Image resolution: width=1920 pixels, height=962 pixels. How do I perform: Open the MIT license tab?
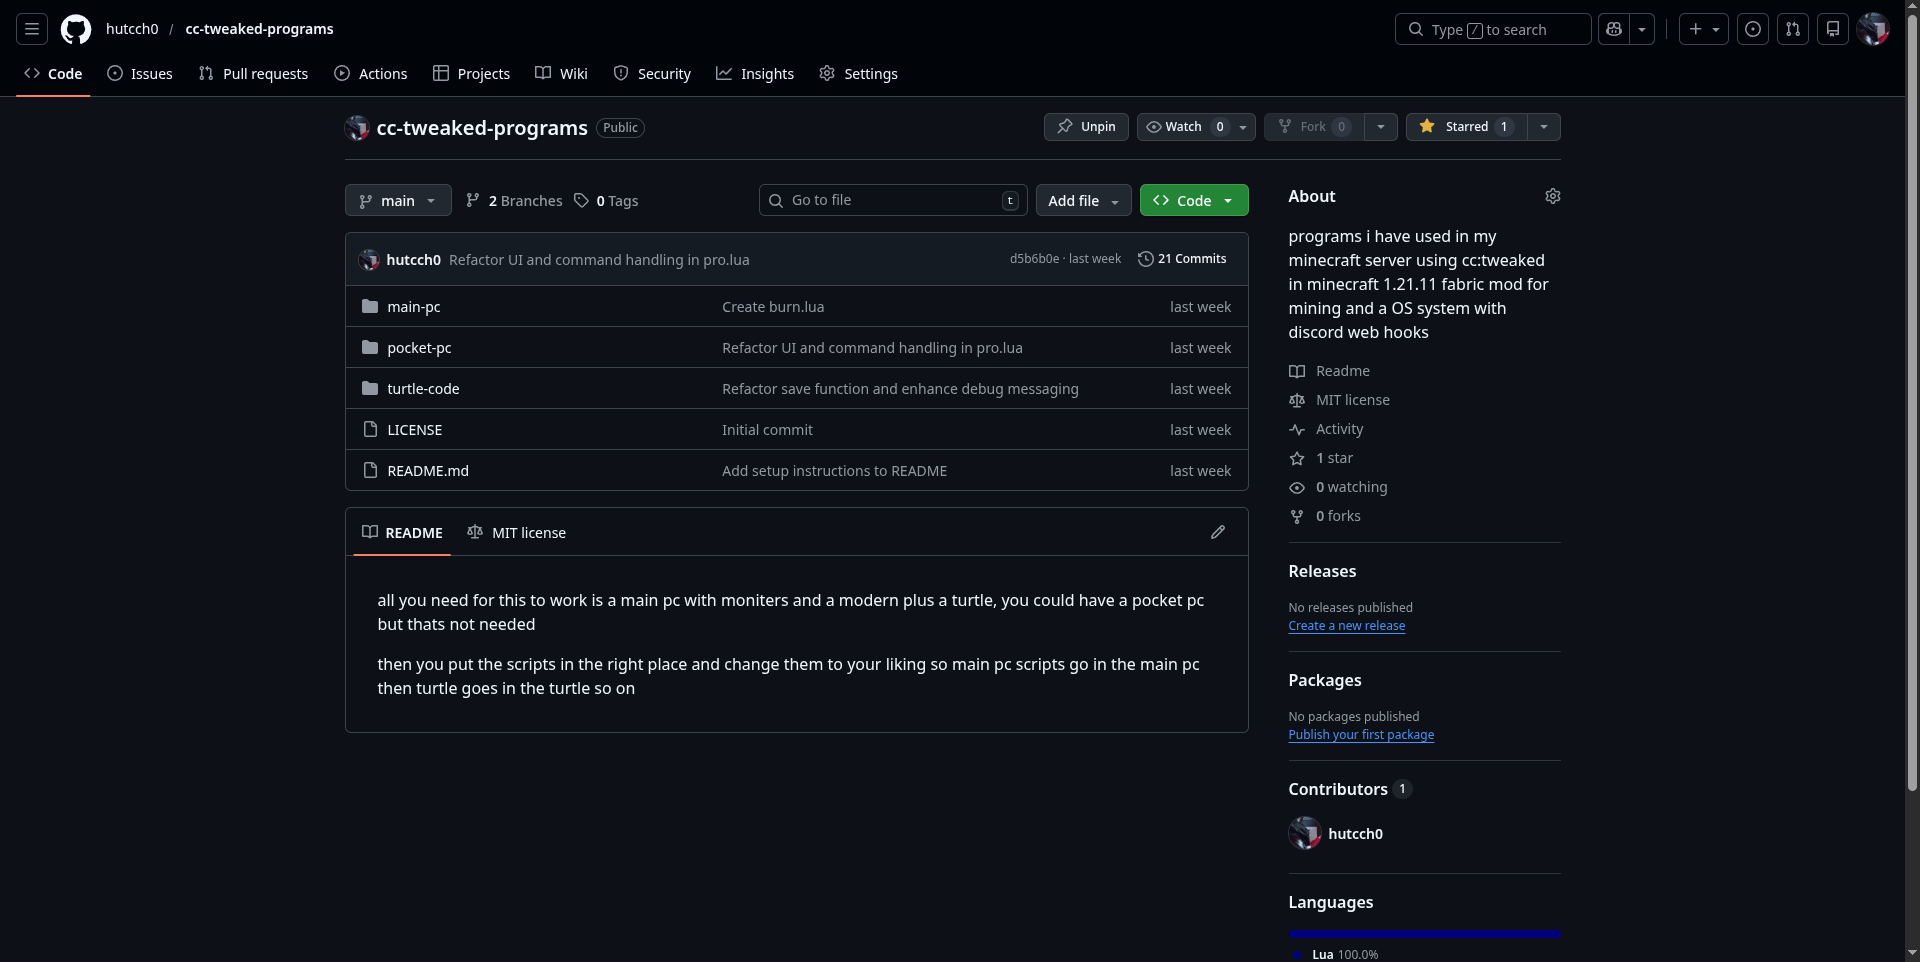[x=517, y=533]
